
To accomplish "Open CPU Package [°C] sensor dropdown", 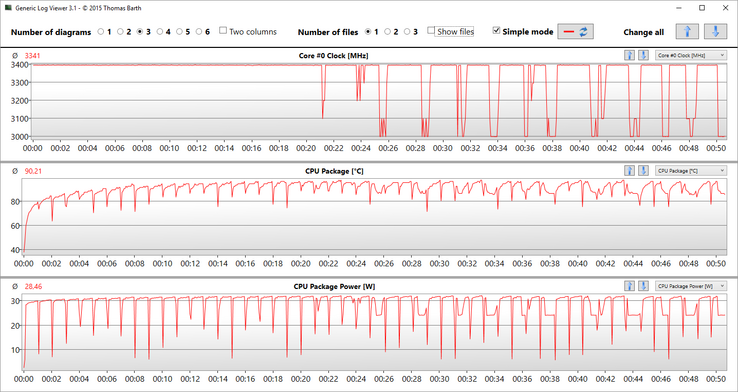I will (690, 170).
